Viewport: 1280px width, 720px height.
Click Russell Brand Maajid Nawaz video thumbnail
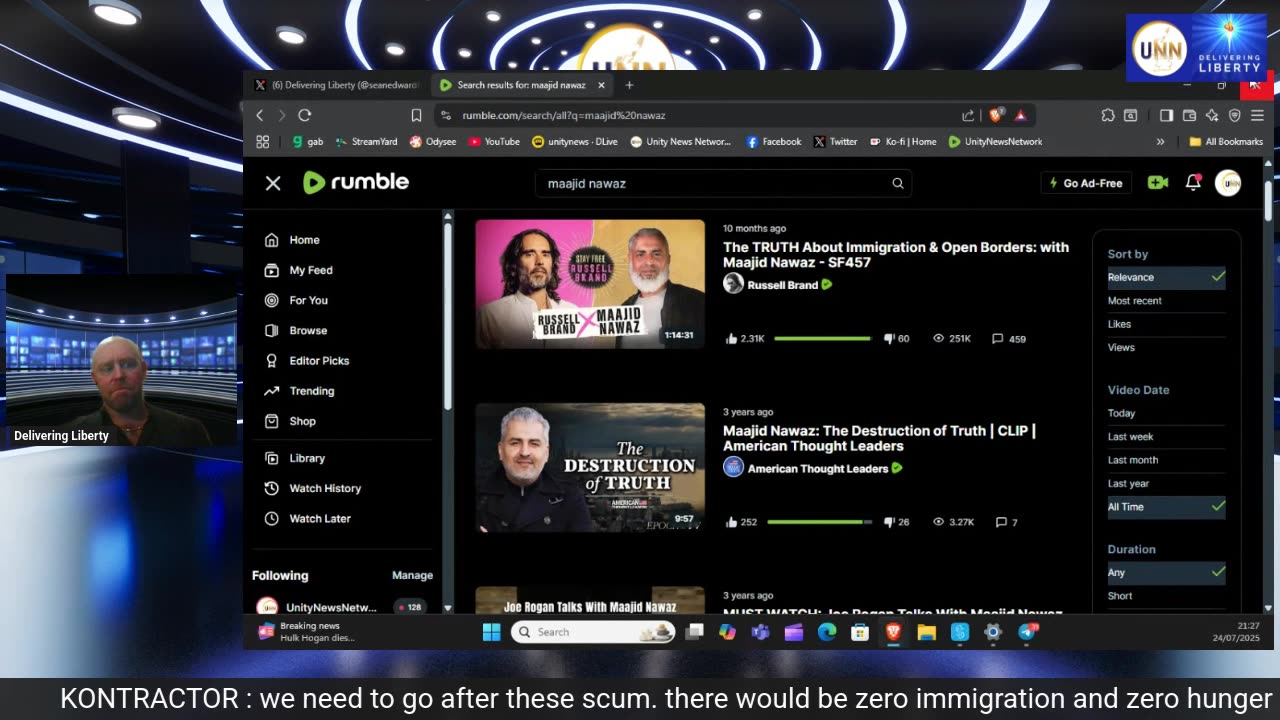(590, 284)
